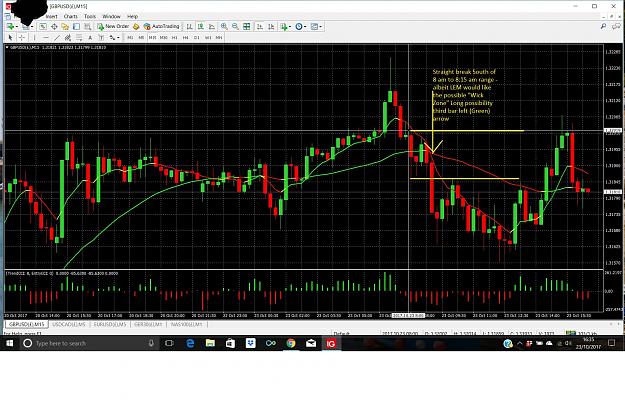Click 'Type here to search' taskbar box
The image size is (625, 400).
pos(88,343)
